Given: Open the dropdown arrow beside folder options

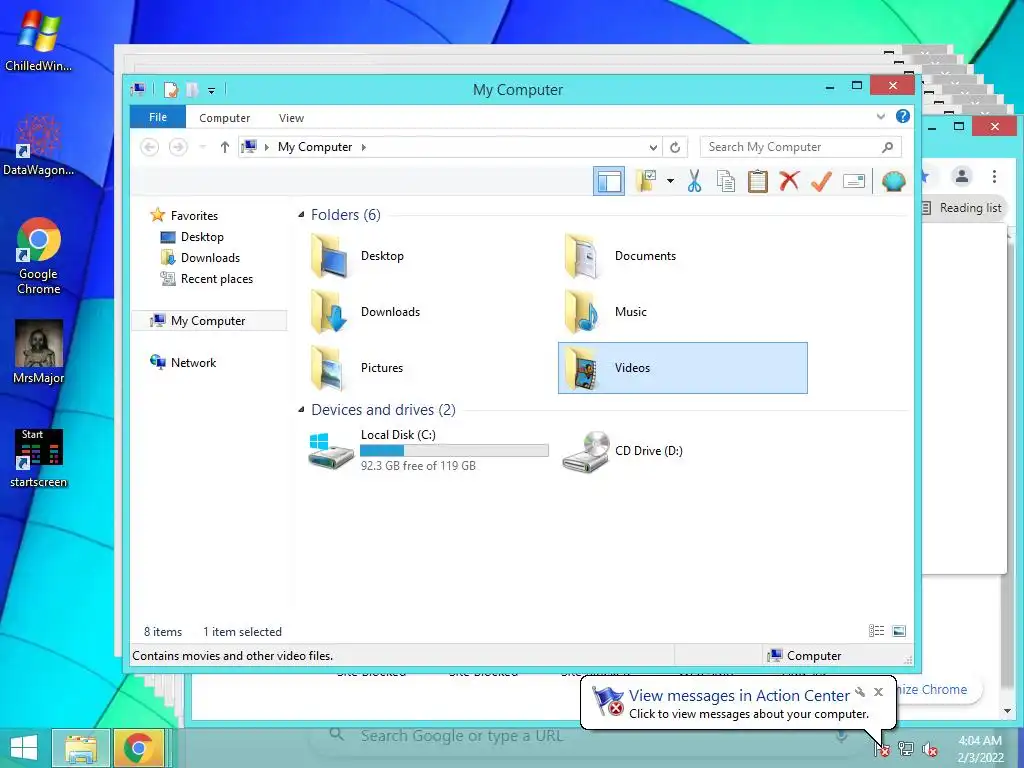Looking at the screenshot, I should (x=671, y=181).
